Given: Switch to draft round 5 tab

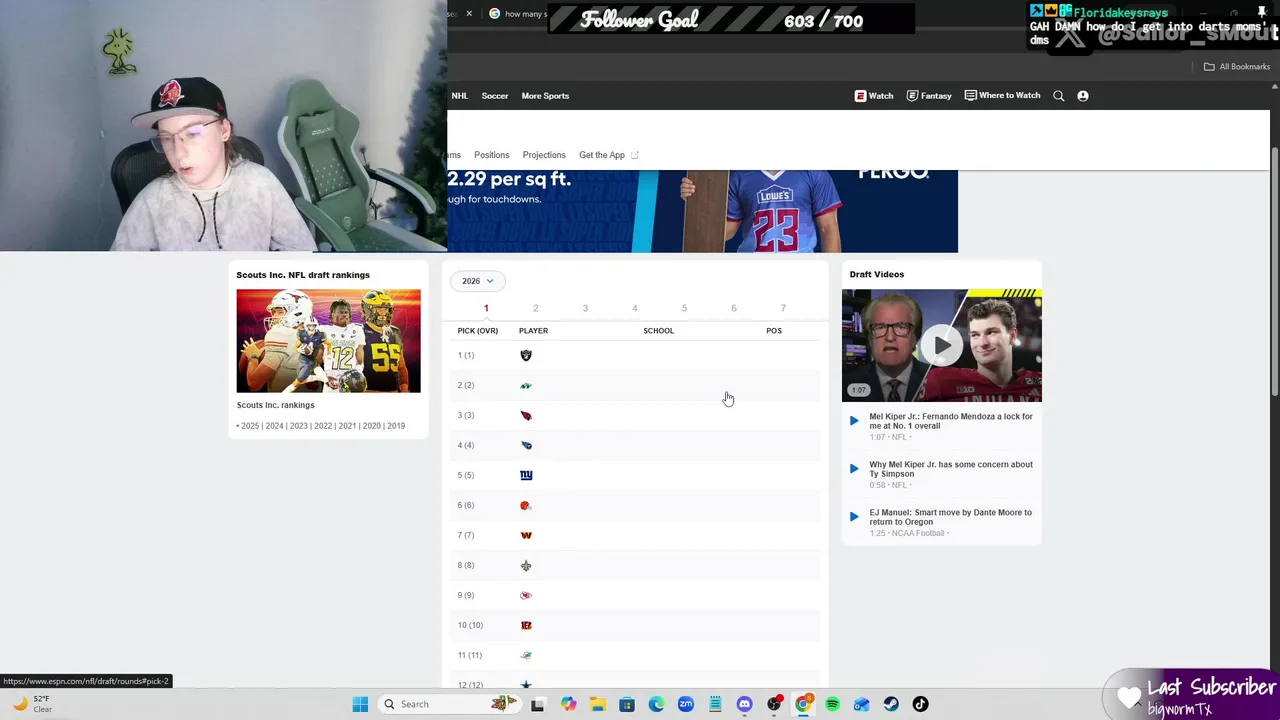Looking at the screenshot, I should [x=684, y=308].
